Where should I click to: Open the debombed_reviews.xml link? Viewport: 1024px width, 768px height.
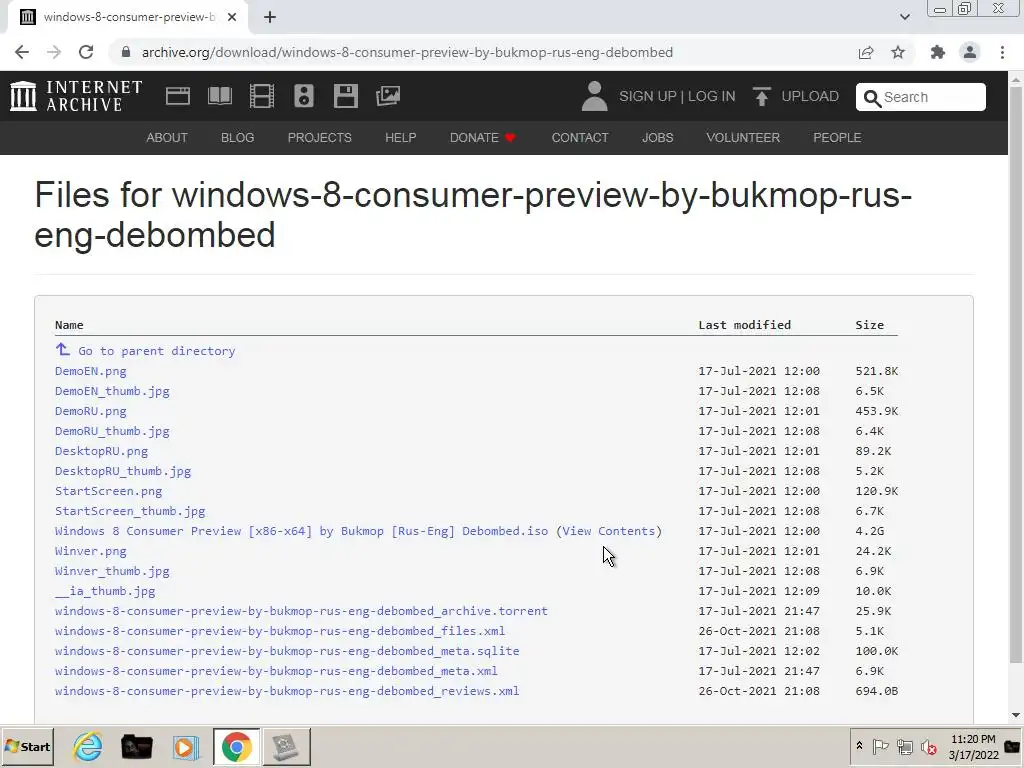coord(287,691)
